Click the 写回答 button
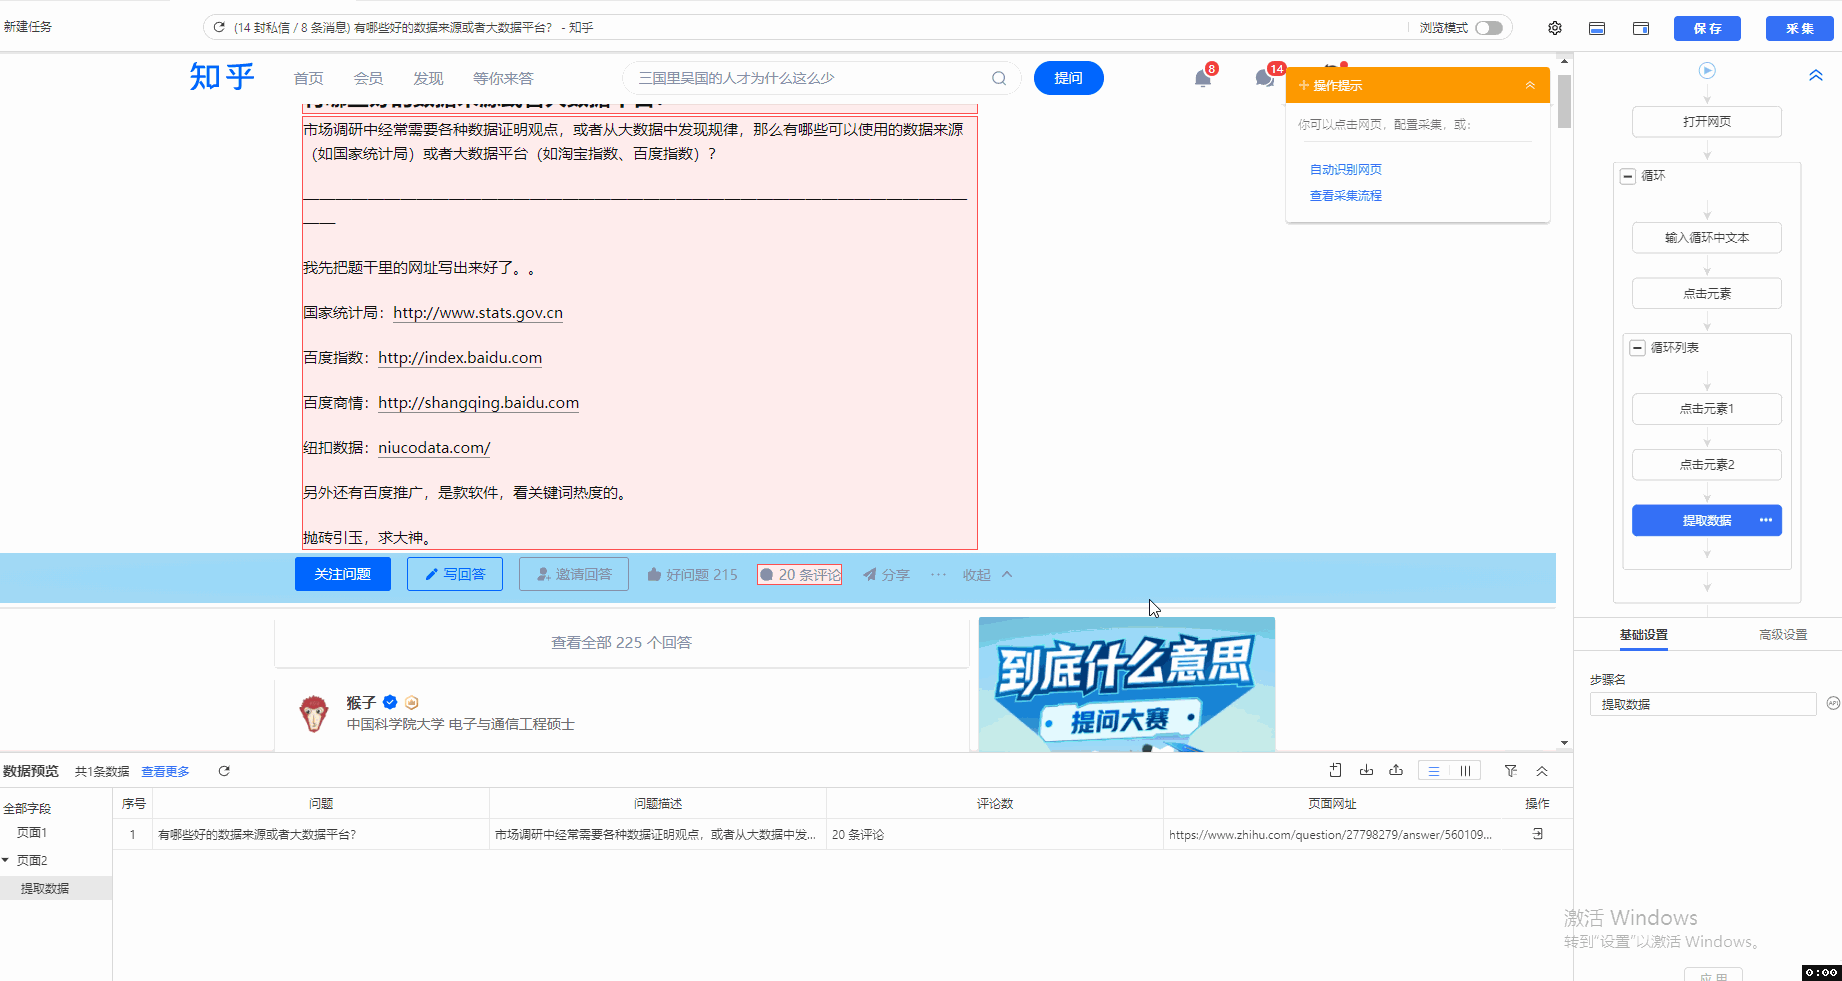Screen dimensions: 1842x981 click(x=455, y=574)
